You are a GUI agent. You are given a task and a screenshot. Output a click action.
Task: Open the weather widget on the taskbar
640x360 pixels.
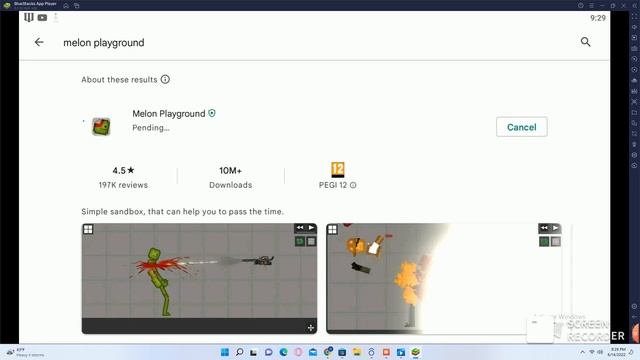(25, 352)
